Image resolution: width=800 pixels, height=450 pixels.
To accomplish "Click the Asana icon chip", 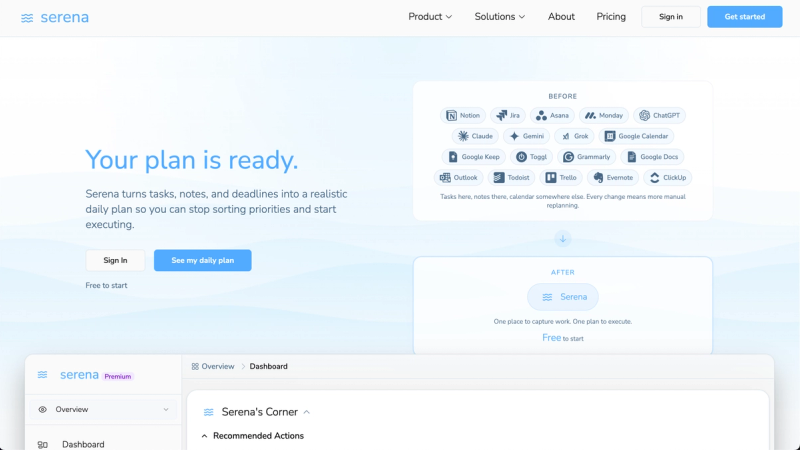I will tap(552, 115).
